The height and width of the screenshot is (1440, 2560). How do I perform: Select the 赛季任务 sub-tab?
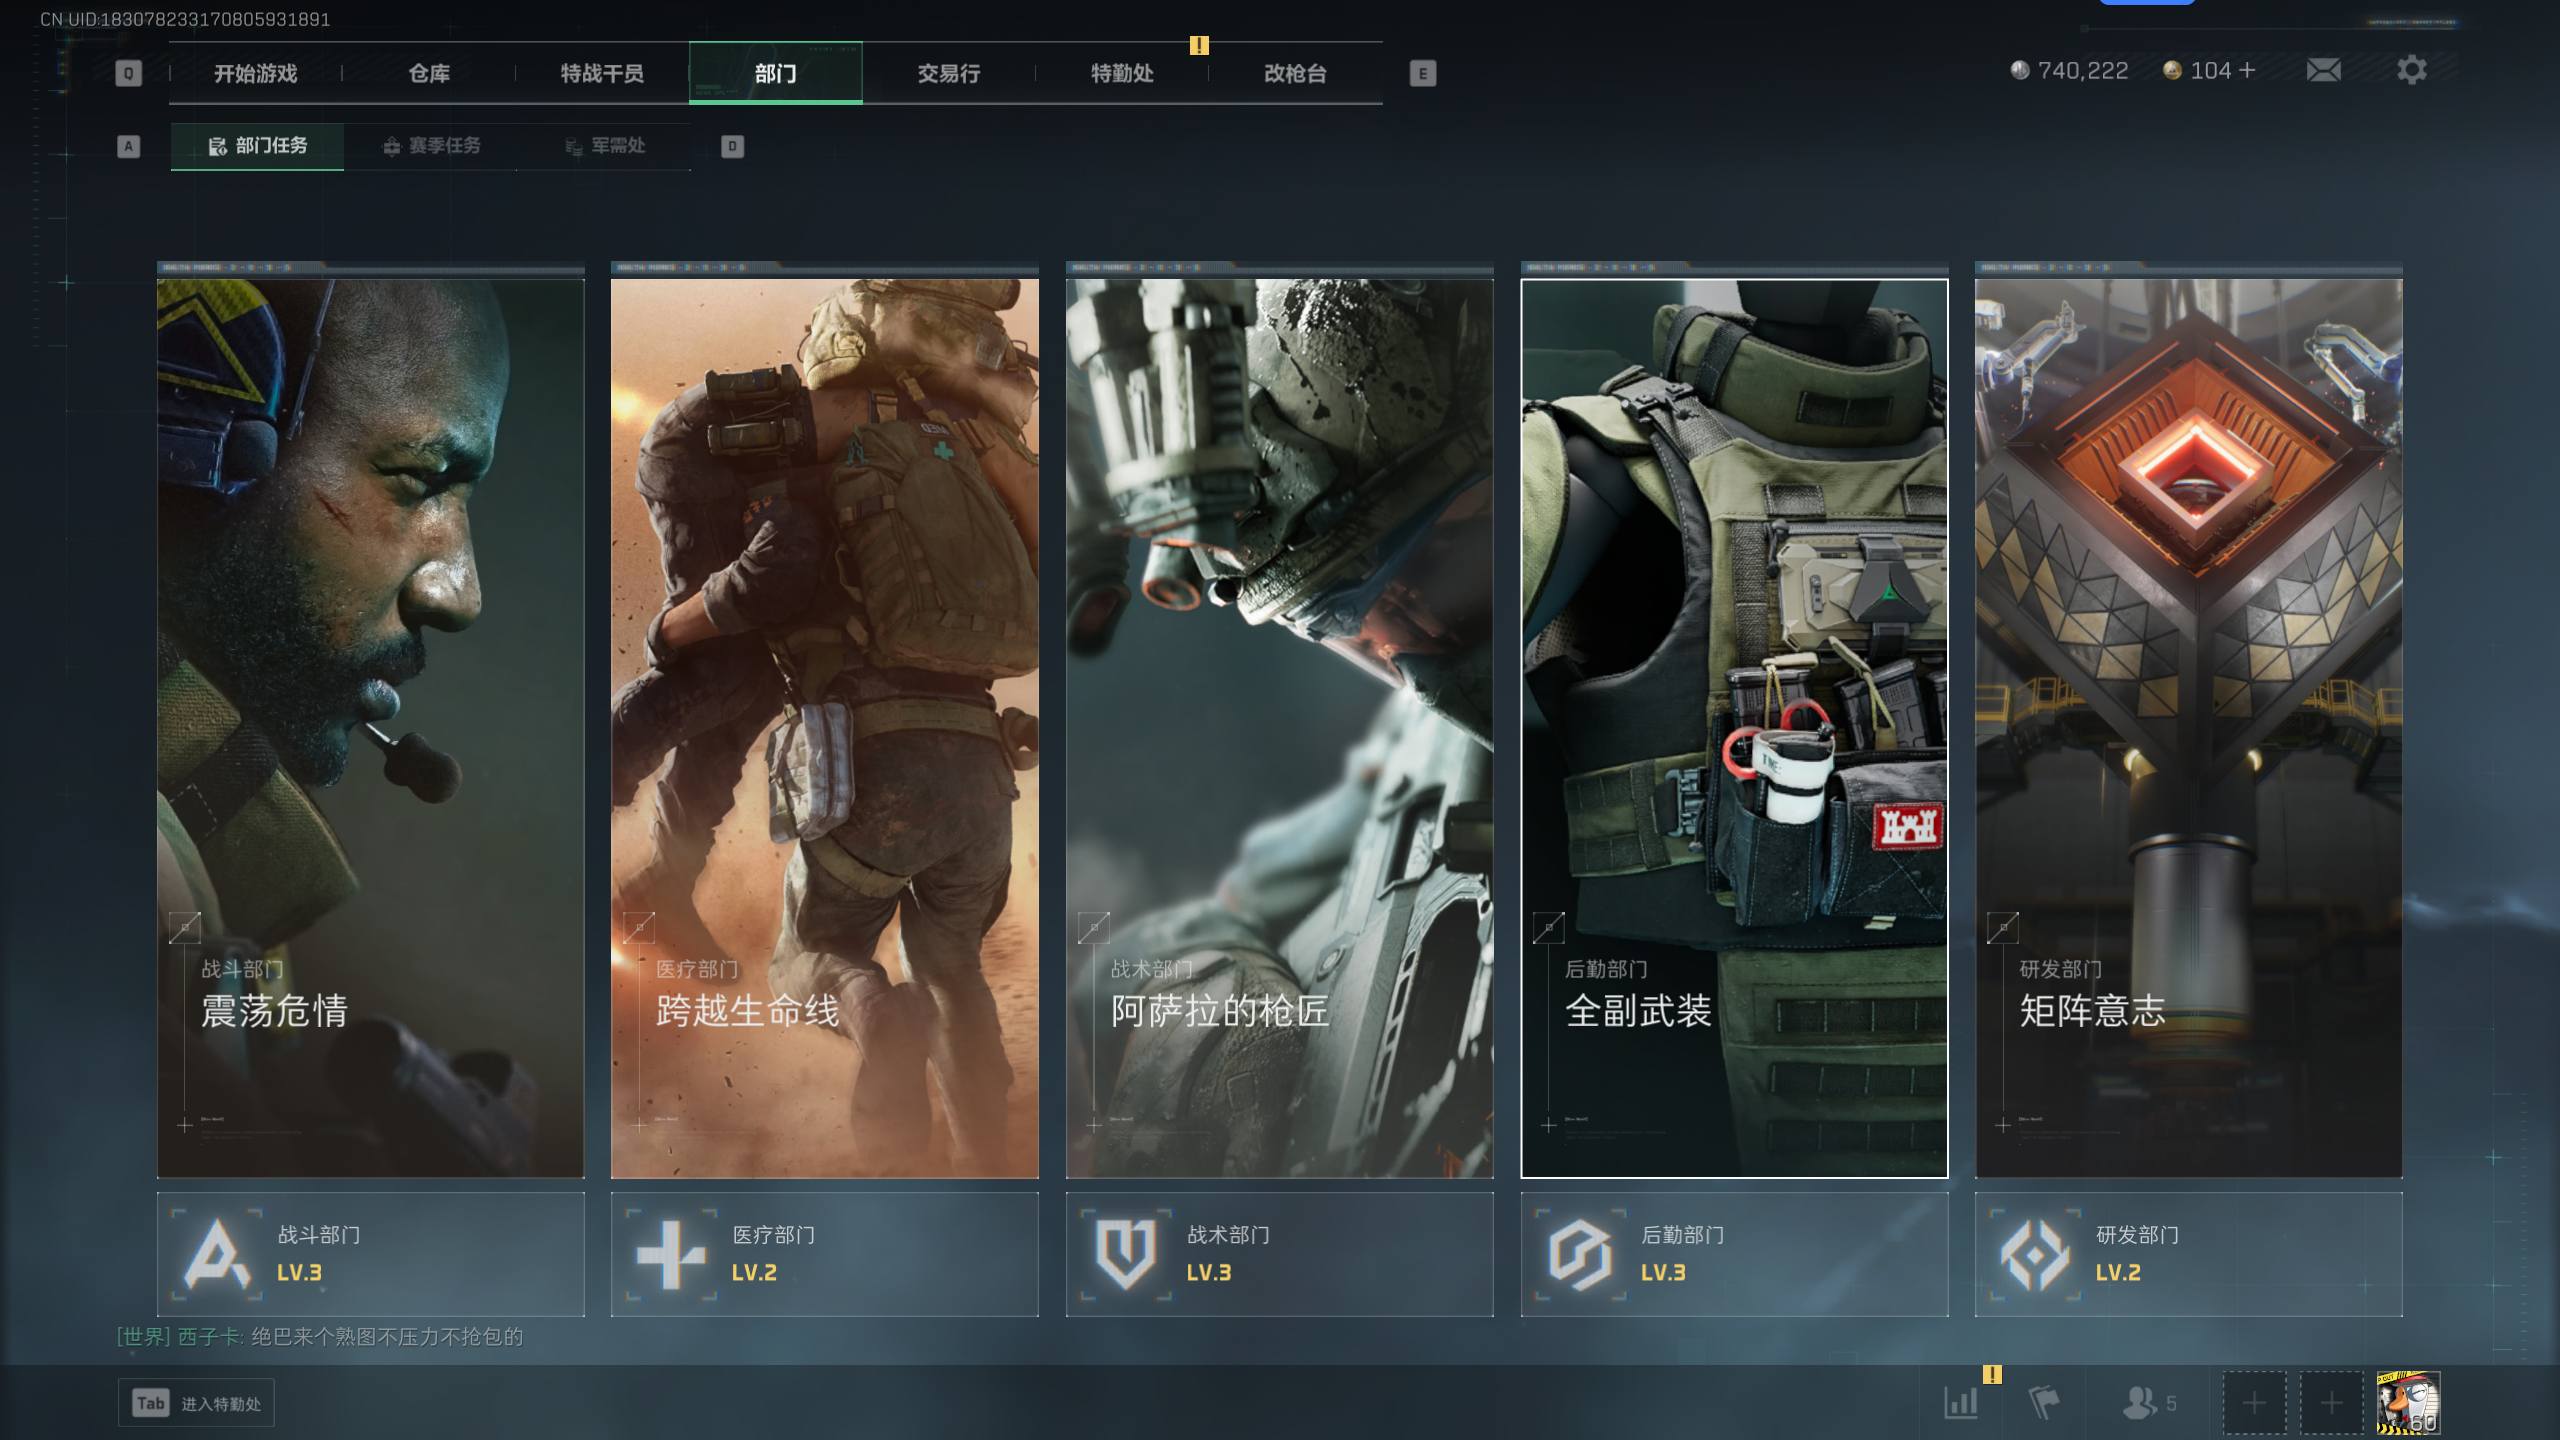coord(432,146)
